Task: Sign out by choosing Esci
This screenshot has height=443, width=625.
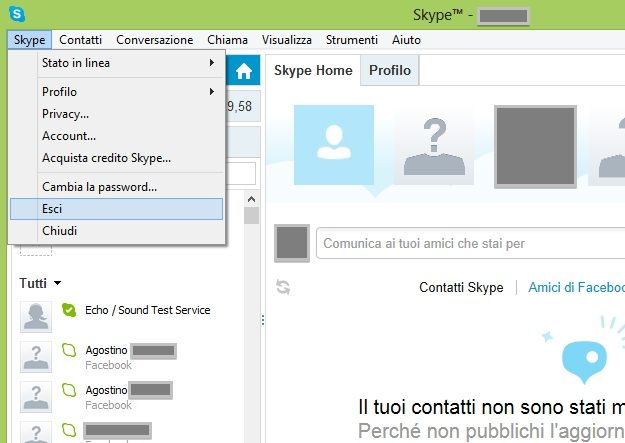Action: click(117, 209)
